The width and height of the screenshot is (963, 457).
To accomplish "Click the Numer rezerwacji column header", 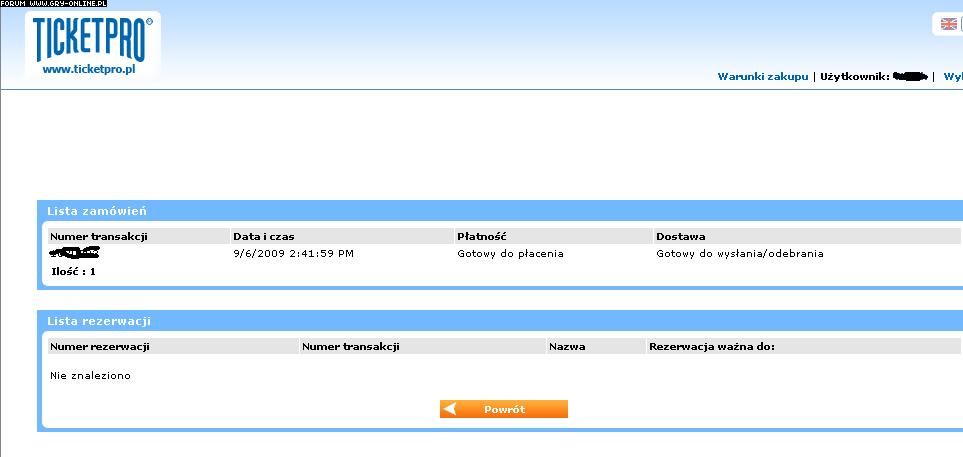I will pyautogui.click(x=100, y=346).
